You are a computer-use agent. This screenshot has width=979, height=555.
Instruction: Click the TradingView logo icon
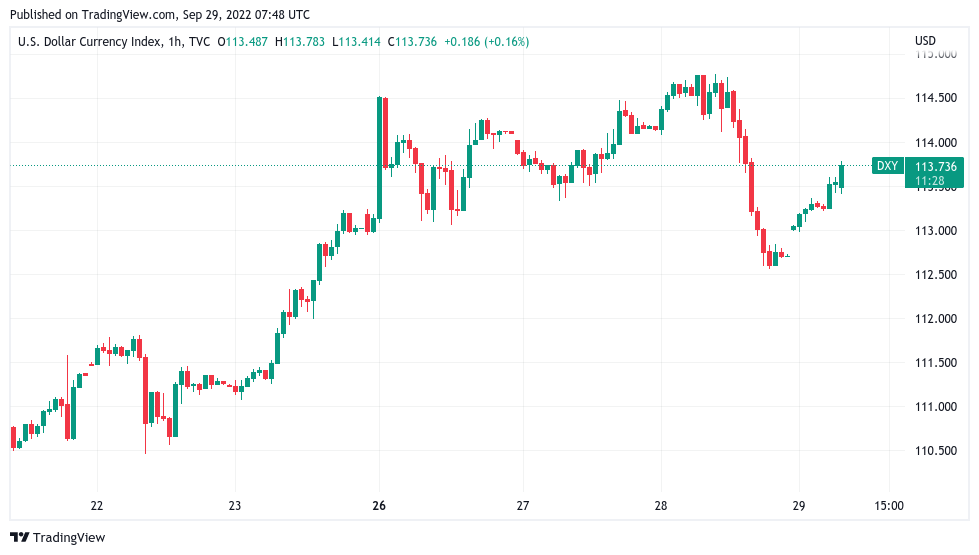point(21,538)
